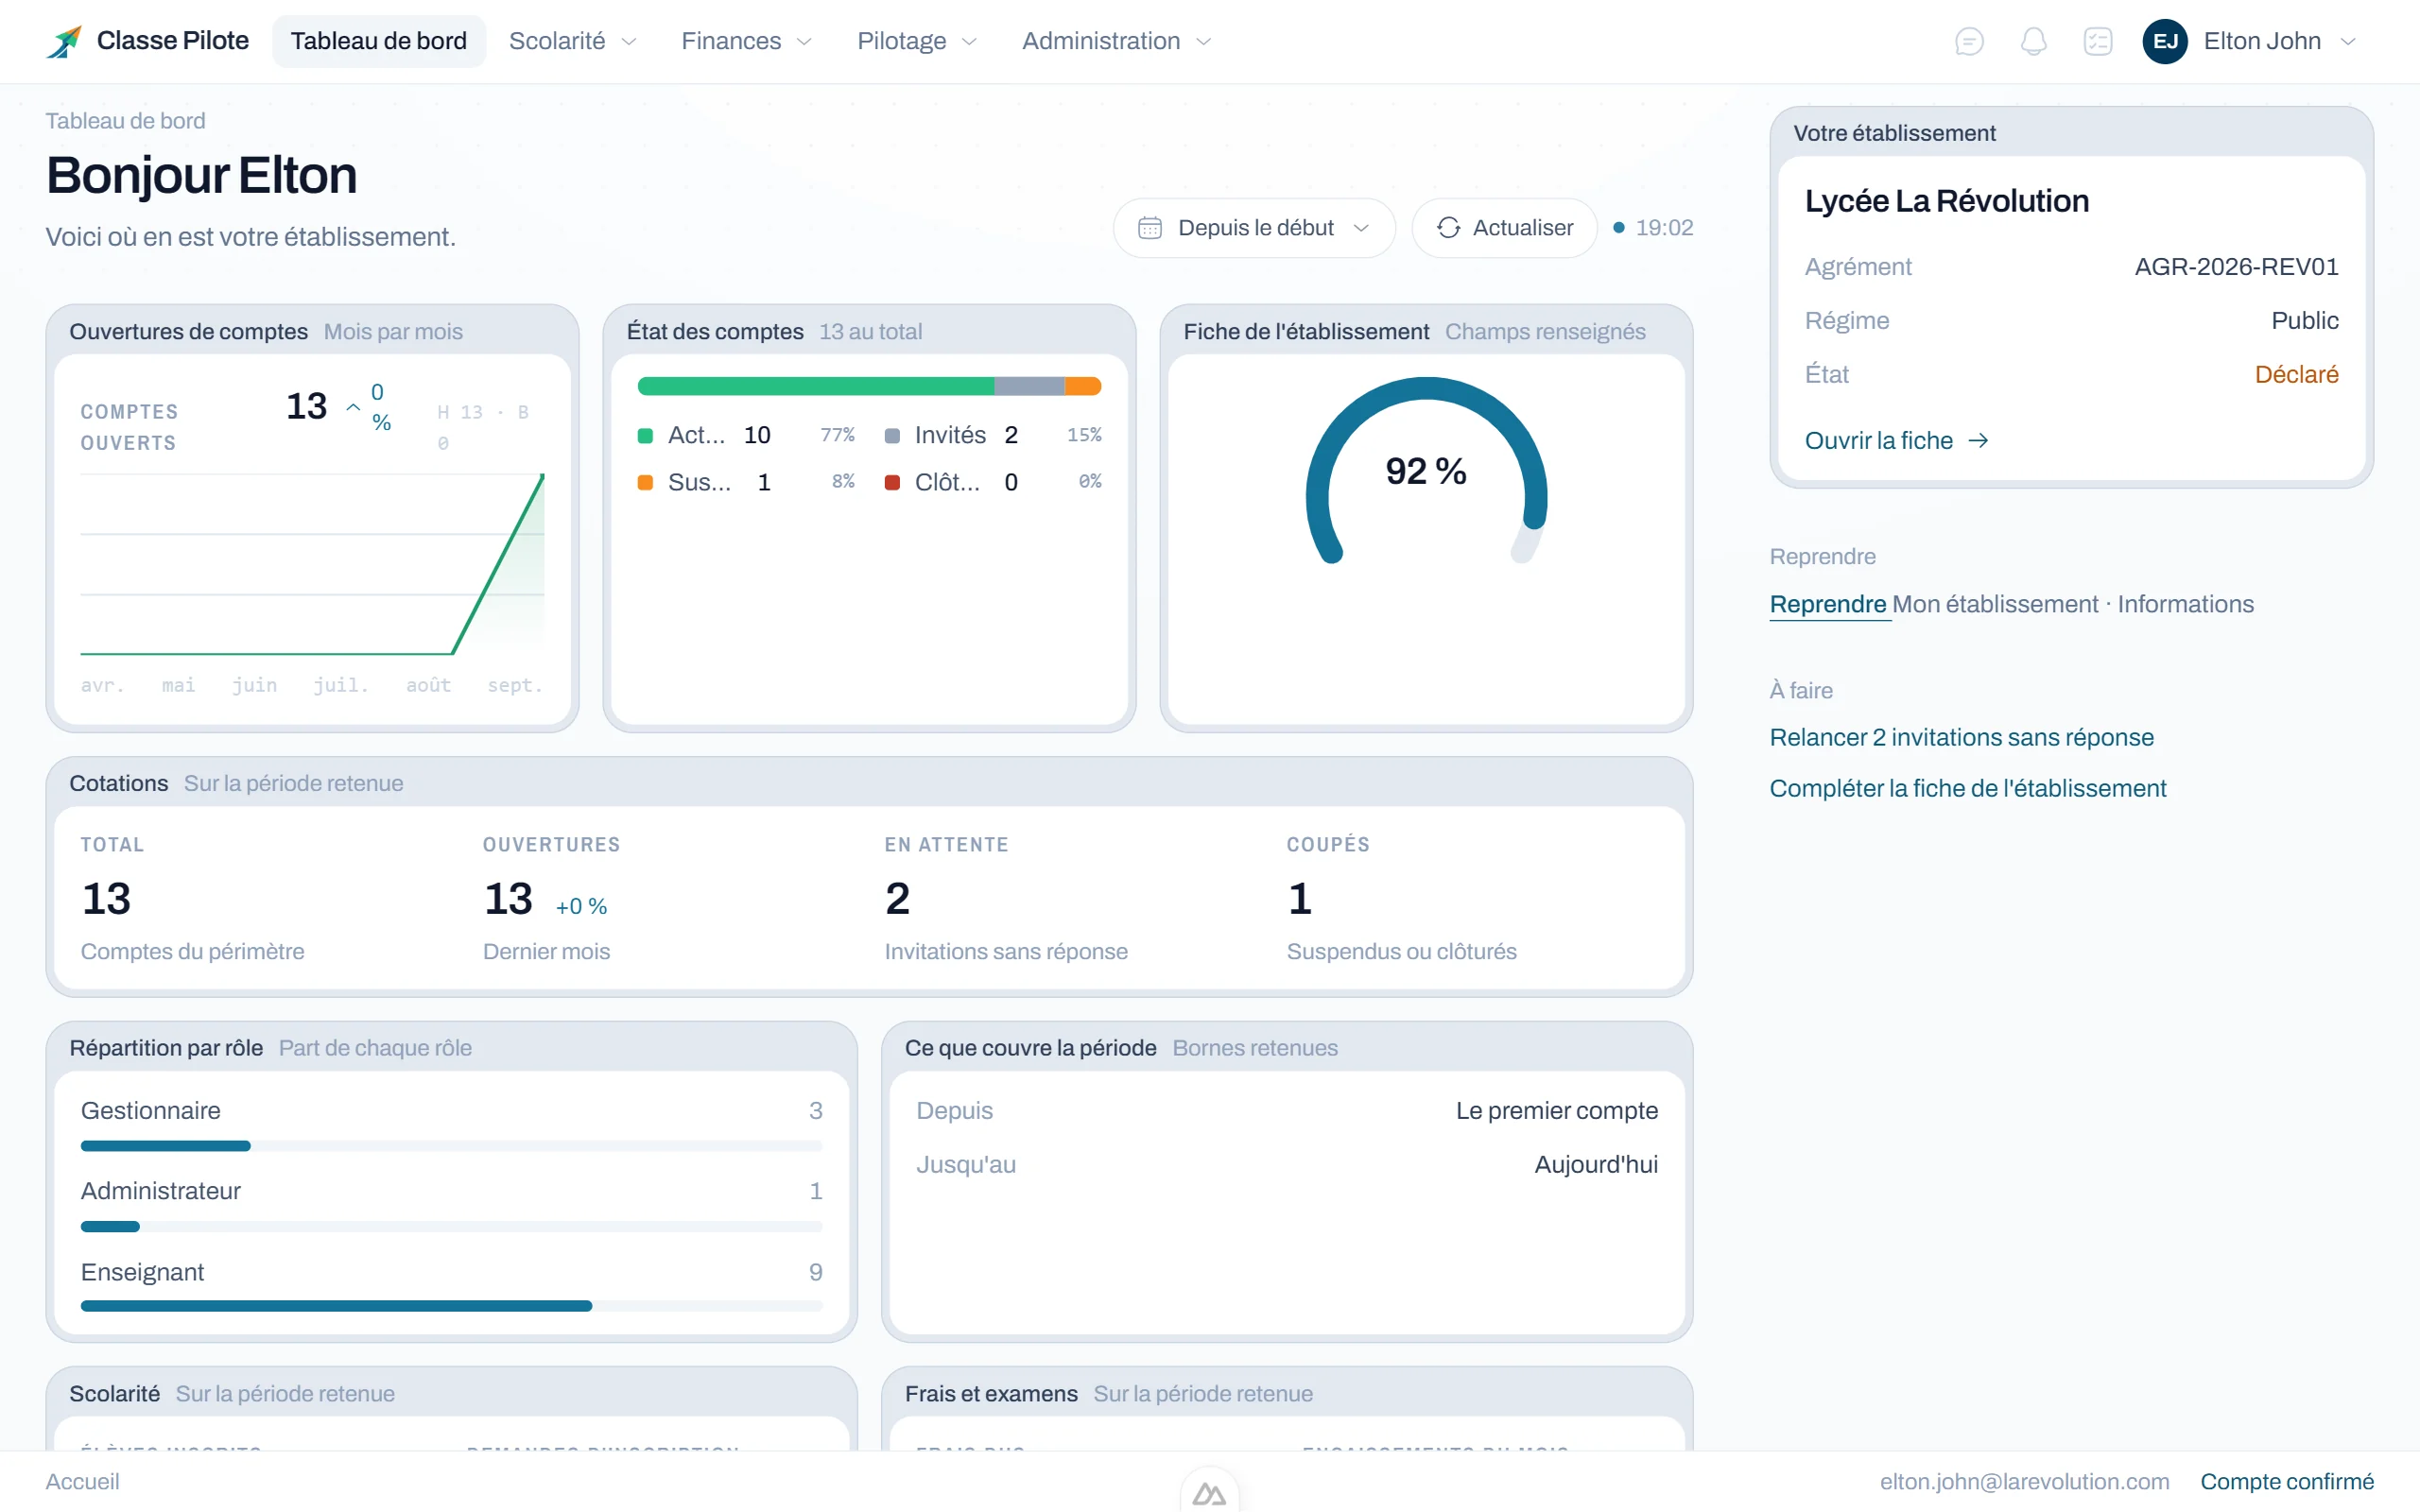Click the AGR-2026-REV01 agrément value
The width and height of the screenshot is (2420, 1512).
pyautogui.click(x=2236, y=267)
